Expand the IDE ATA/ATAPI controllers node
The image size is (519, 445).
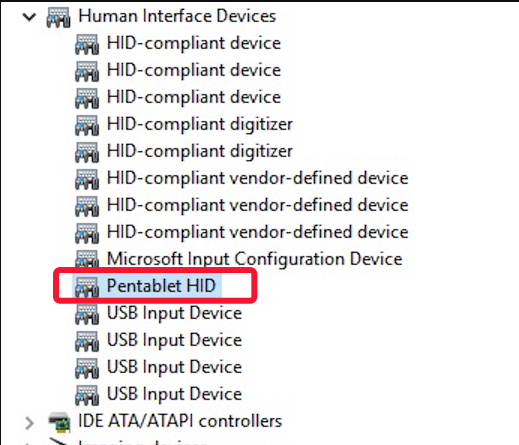pos(29,423)
